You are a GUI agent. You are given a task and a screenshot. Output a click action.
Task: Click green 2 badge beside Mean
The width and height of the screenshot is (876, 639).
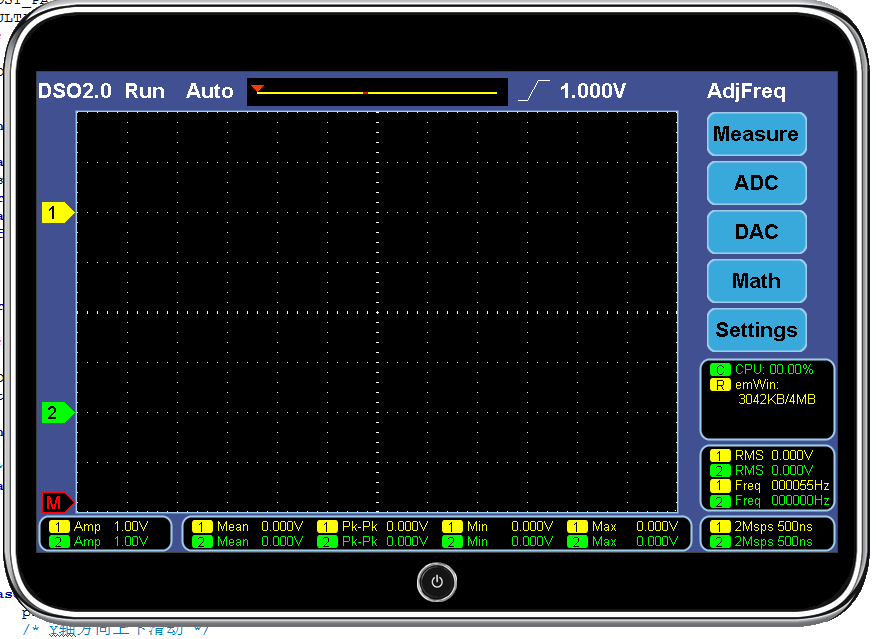202,542
